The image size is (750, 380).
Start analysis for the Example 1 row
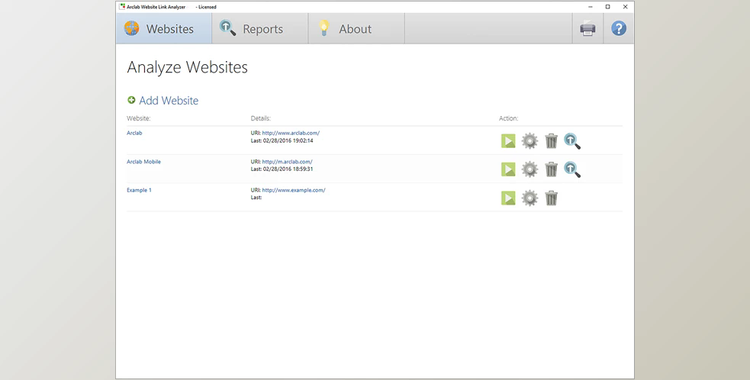tap(508, 198)
